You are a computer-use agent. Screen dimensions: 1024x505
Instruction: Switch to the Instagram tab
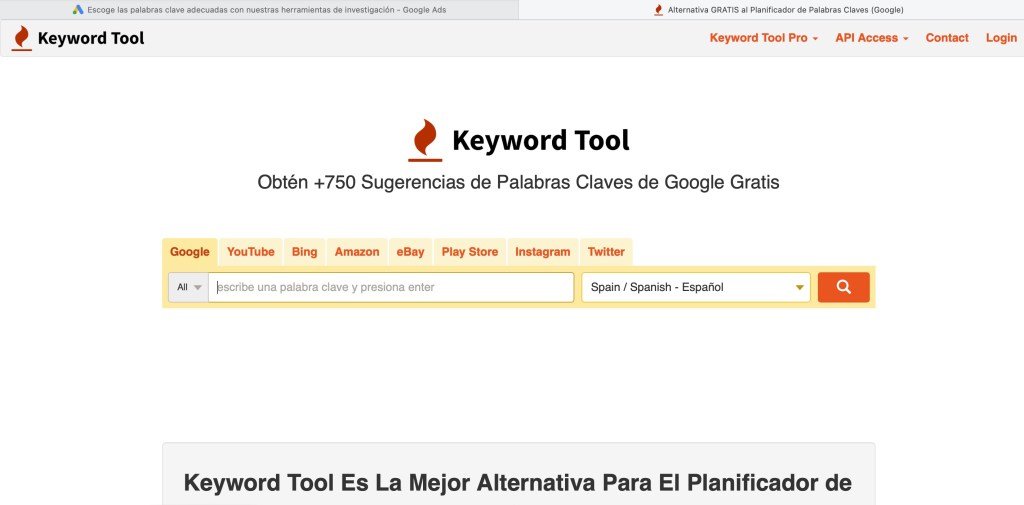(x=542, y=252)
